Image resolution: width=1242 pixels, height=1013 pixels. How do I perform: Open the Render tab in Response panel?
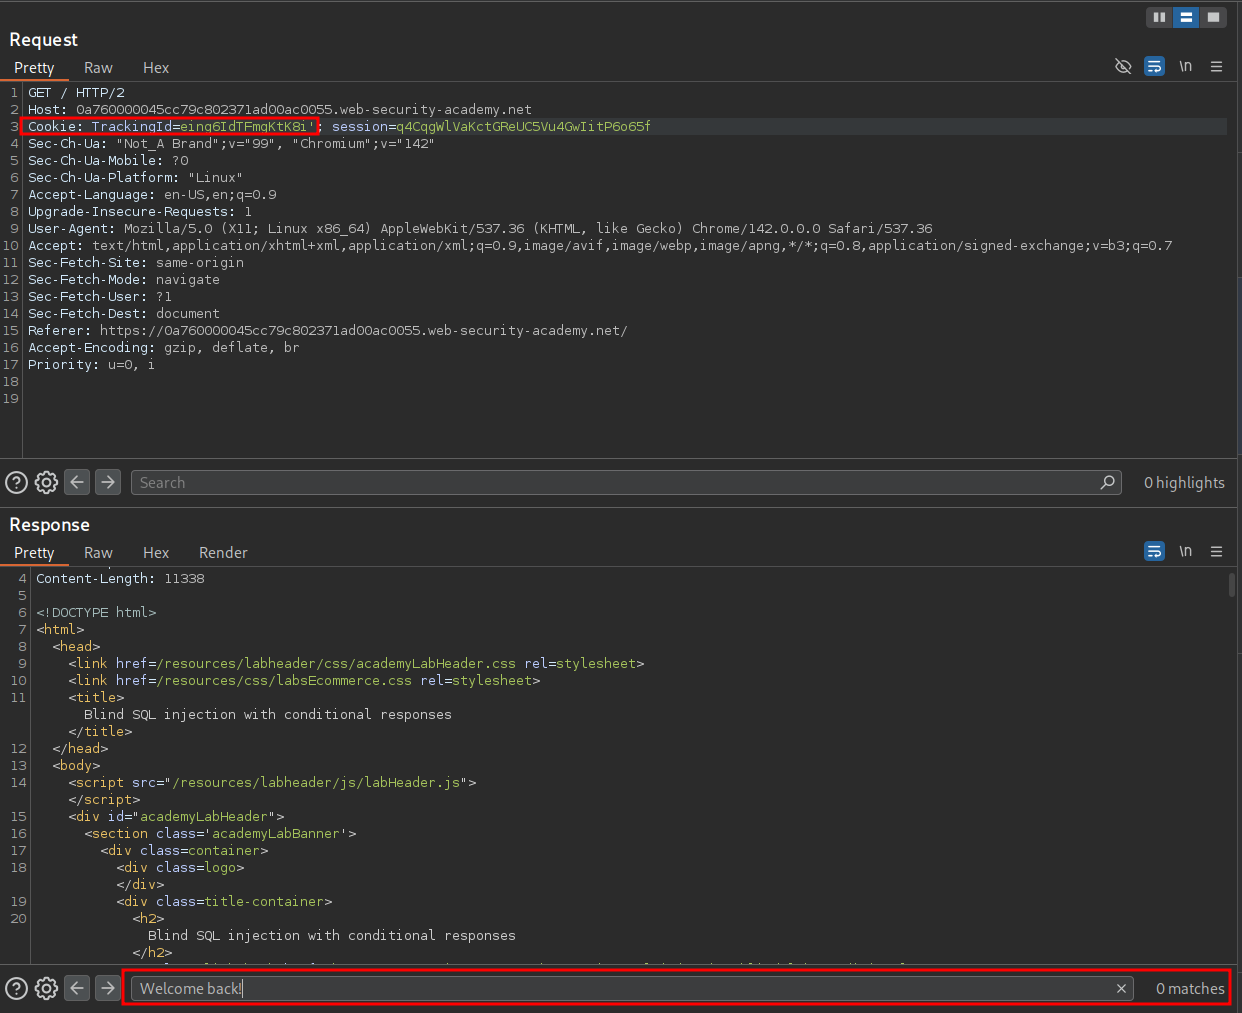pyautogui.click(x=223, y=553)
